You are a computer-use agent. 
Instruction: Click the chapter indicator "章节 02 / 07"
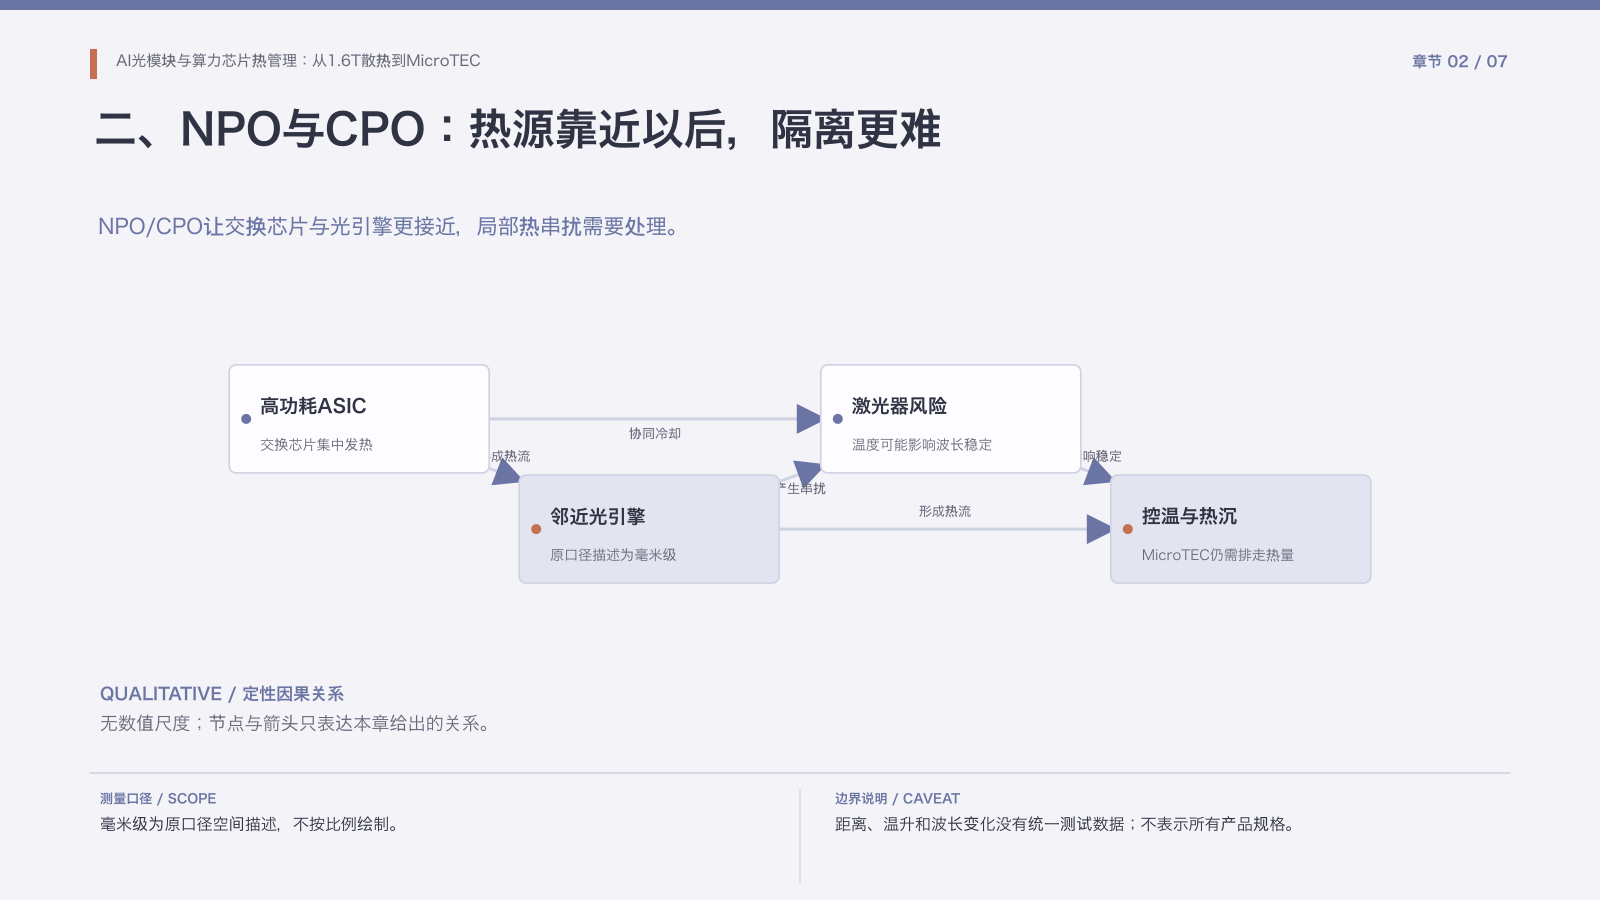click(1459, 61)
